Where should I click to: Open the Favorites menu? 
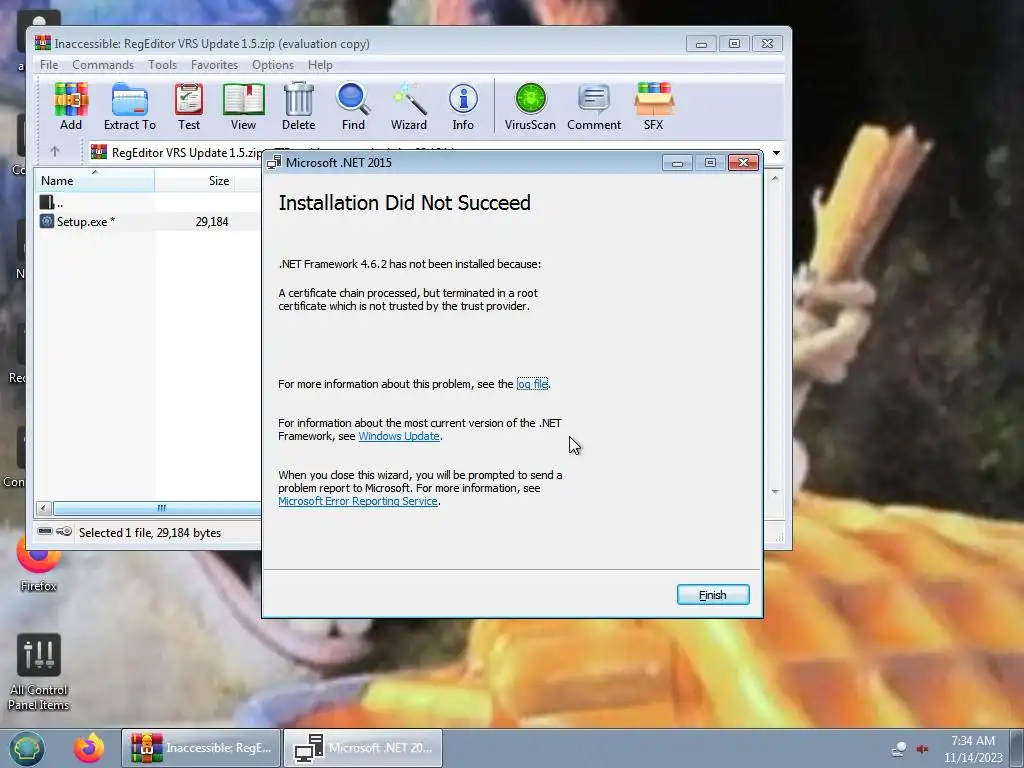pos(214,65)
